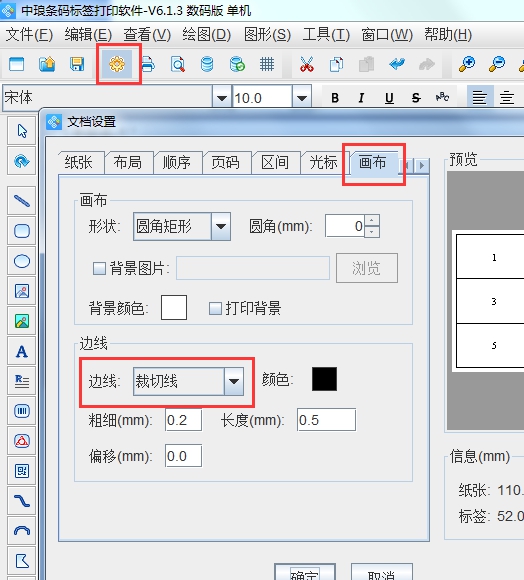Screen dimensions: 524x580
Task: Open the 文件(F) menu
Action: pyautogui.click(x=29, y=35)
